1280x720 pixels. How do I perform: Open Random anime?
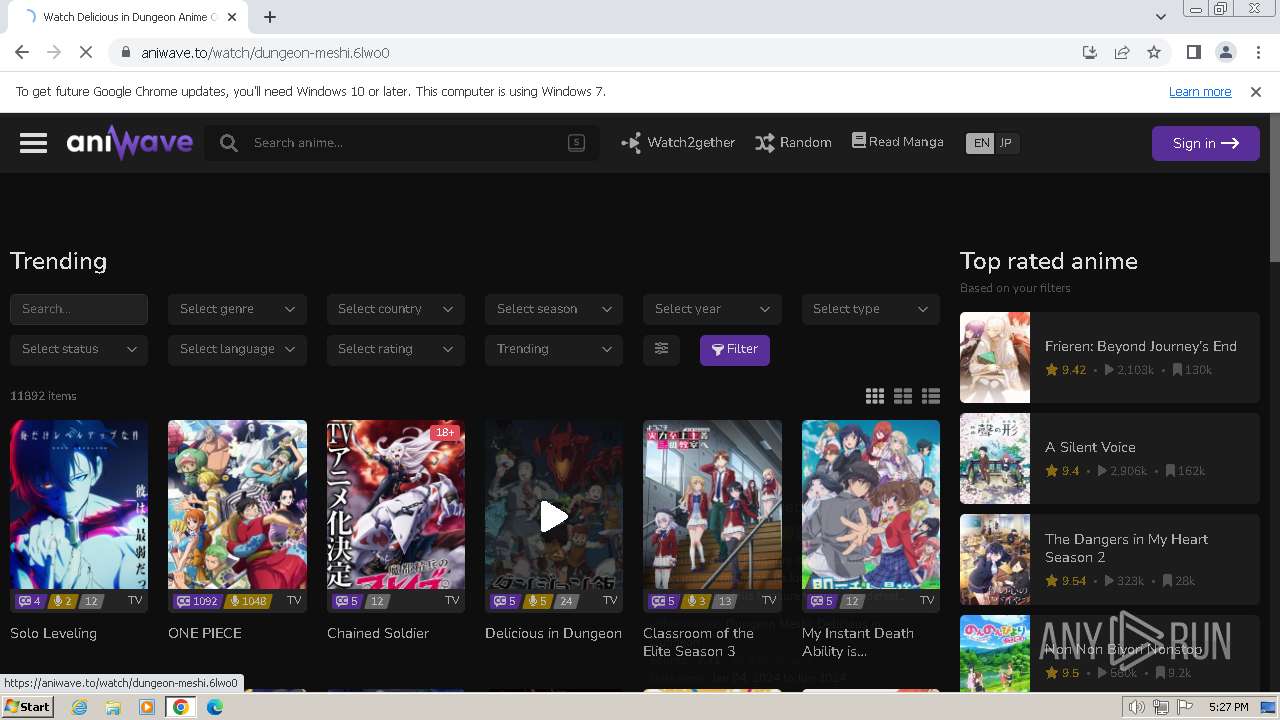[x=793, y=143]
